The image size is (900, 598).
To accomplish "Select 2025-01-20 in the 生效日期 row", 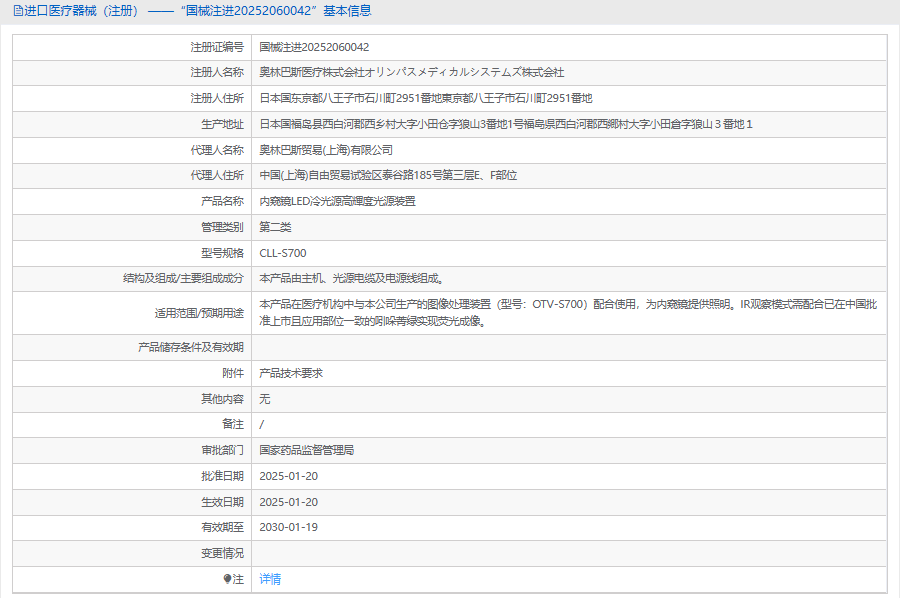I will (x=288, y=502).
